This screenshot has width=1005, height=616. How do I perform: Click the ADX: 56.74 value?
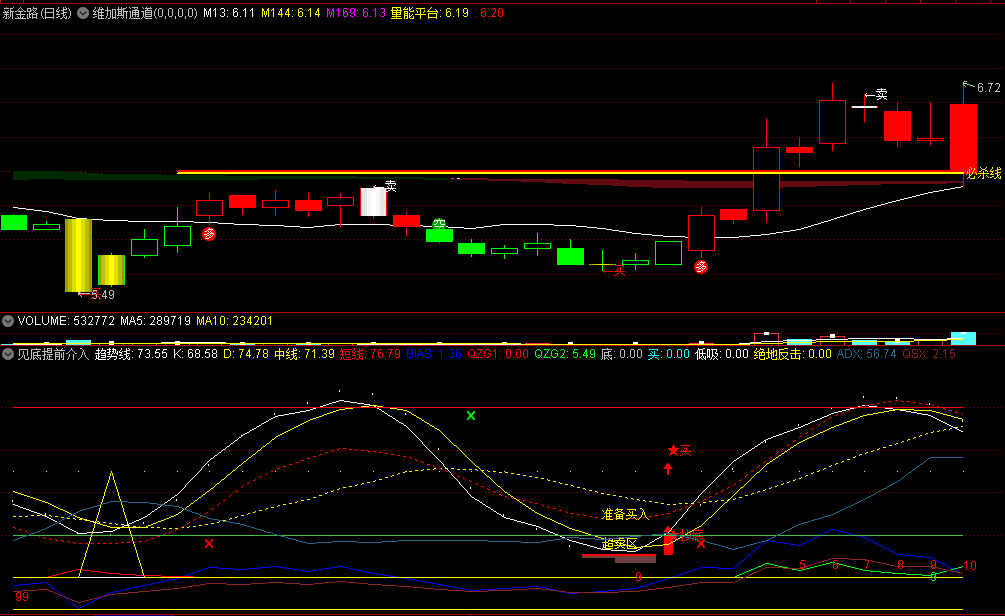[x=867, y=354]
